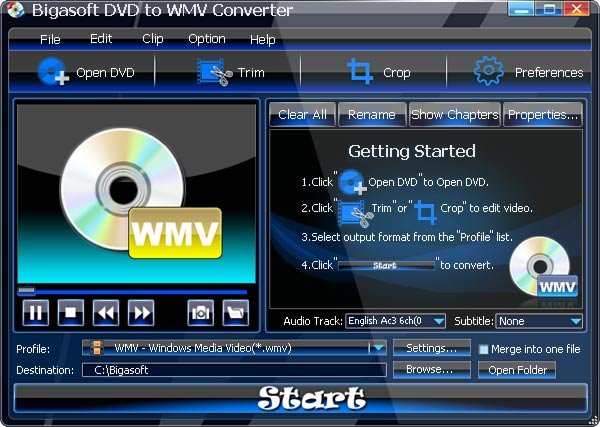Click the app logo in title bar
Viewport: 600px width, 427px height.
pyautogui.click(x=16, y=10)
